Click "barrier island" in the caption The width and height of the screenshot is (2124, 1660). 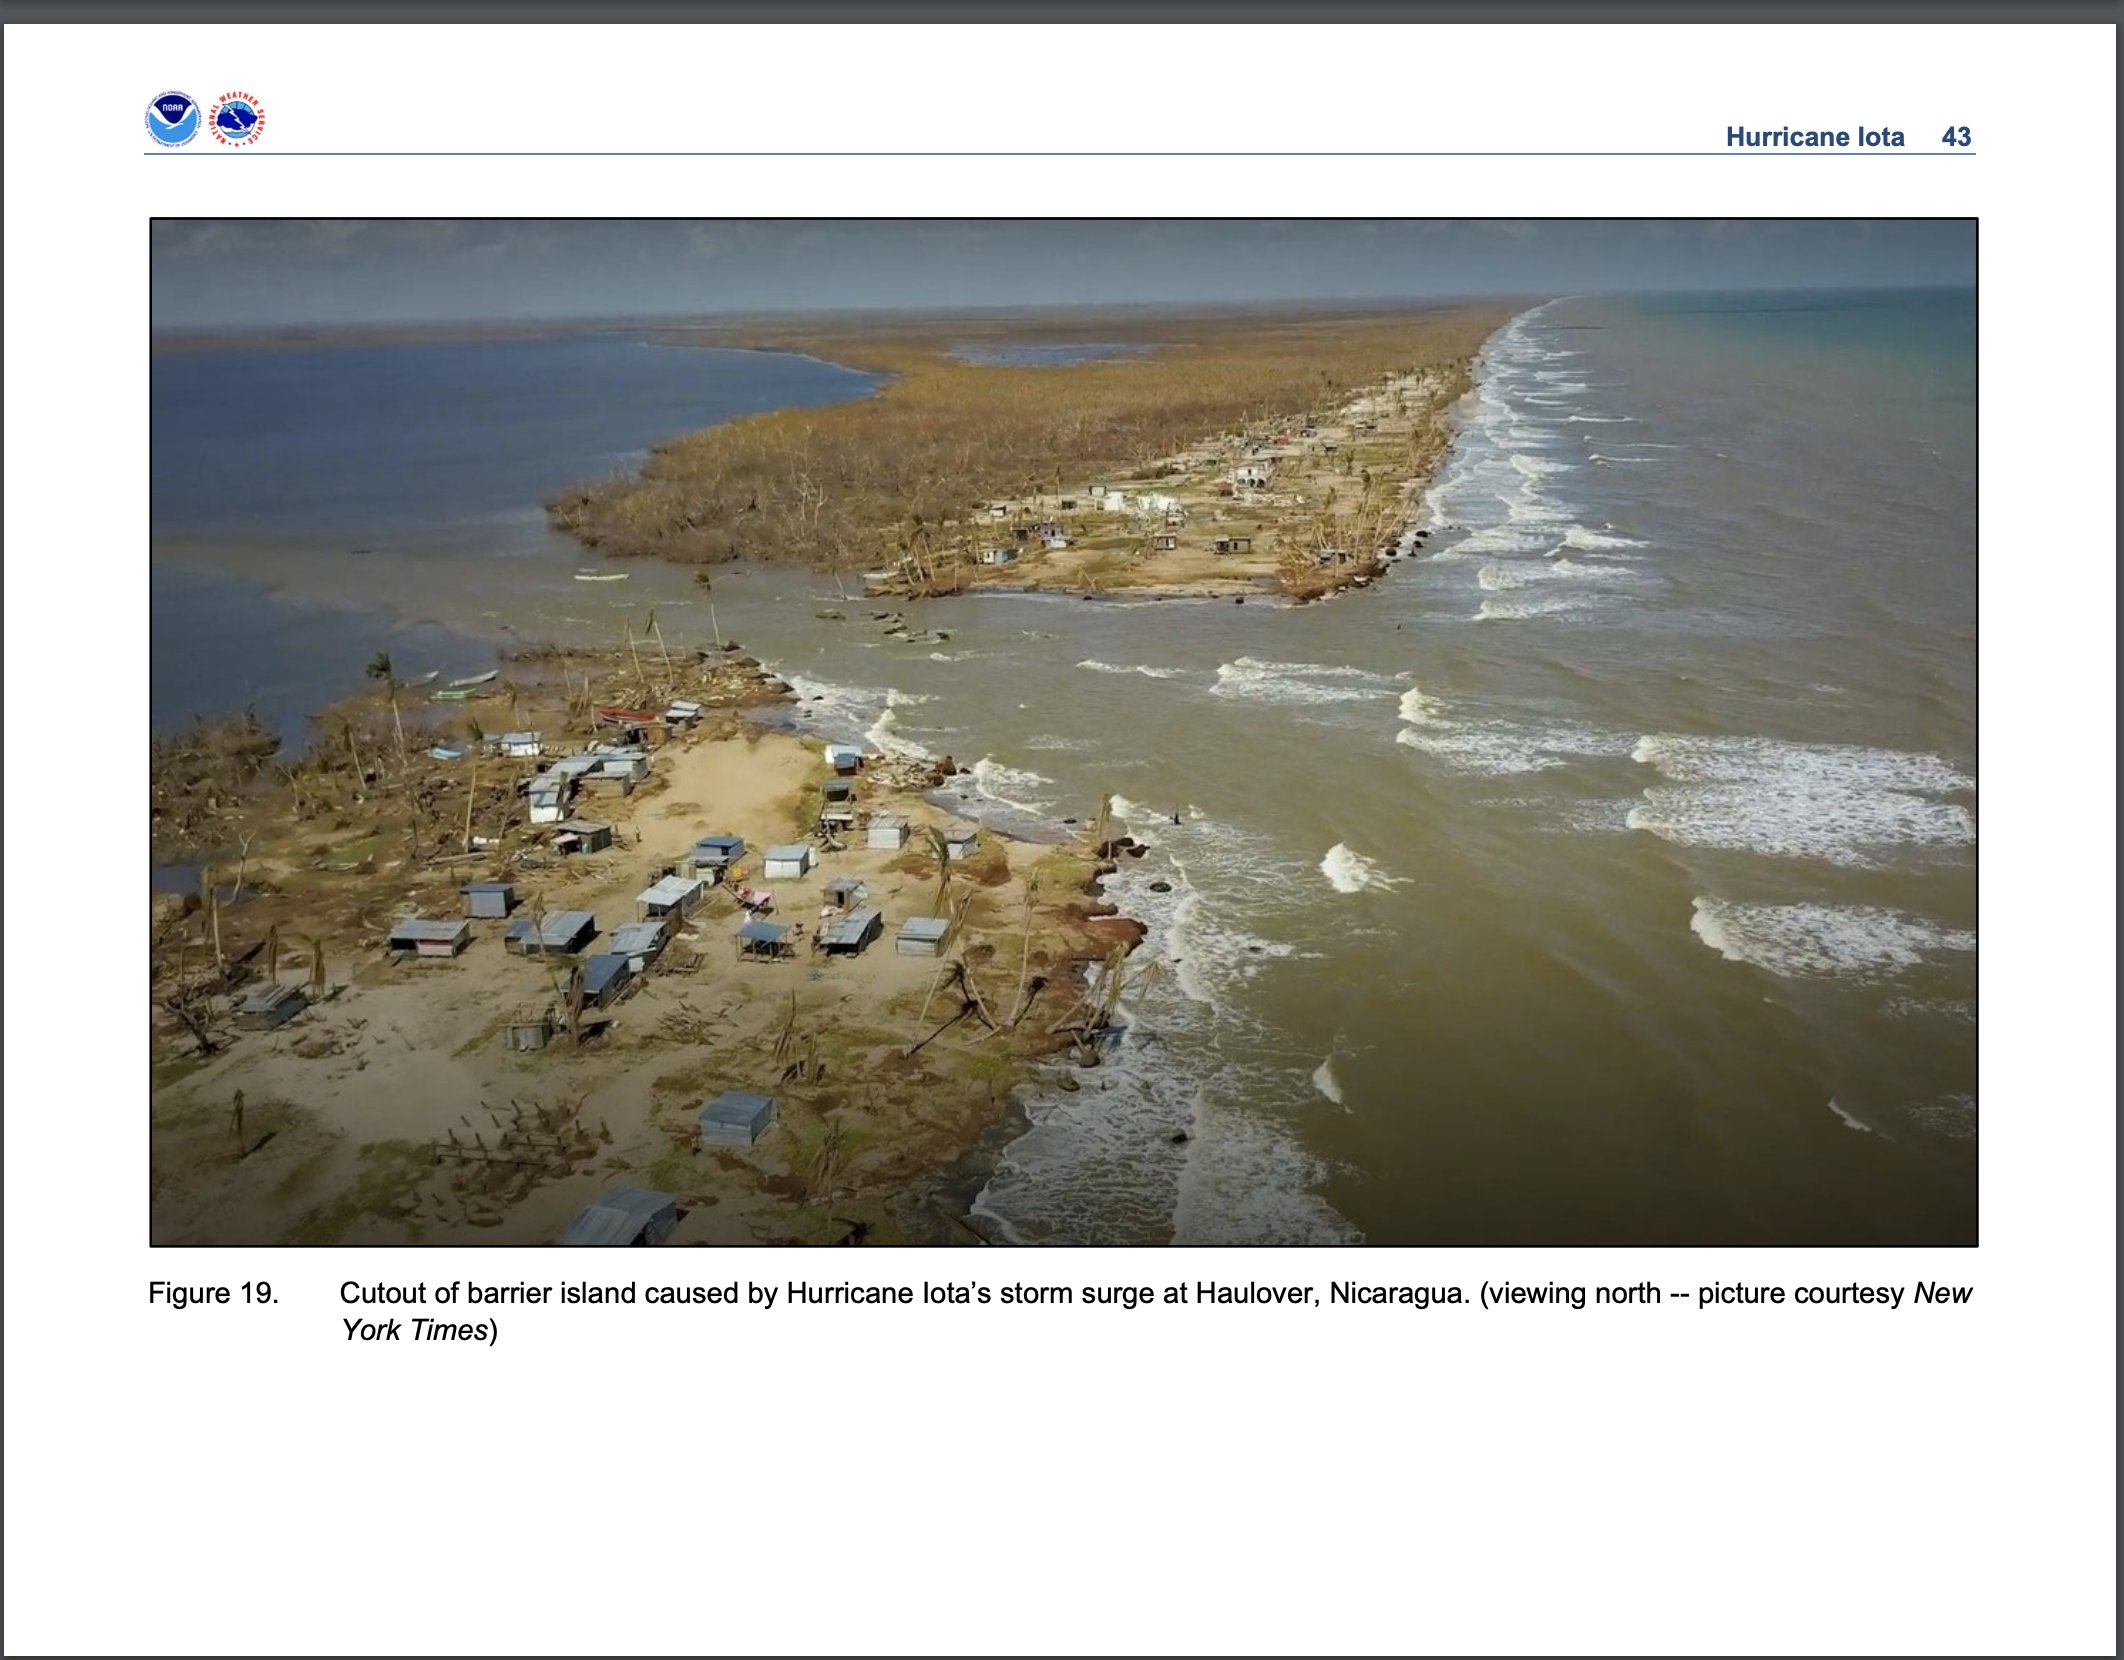[551, 1293]
